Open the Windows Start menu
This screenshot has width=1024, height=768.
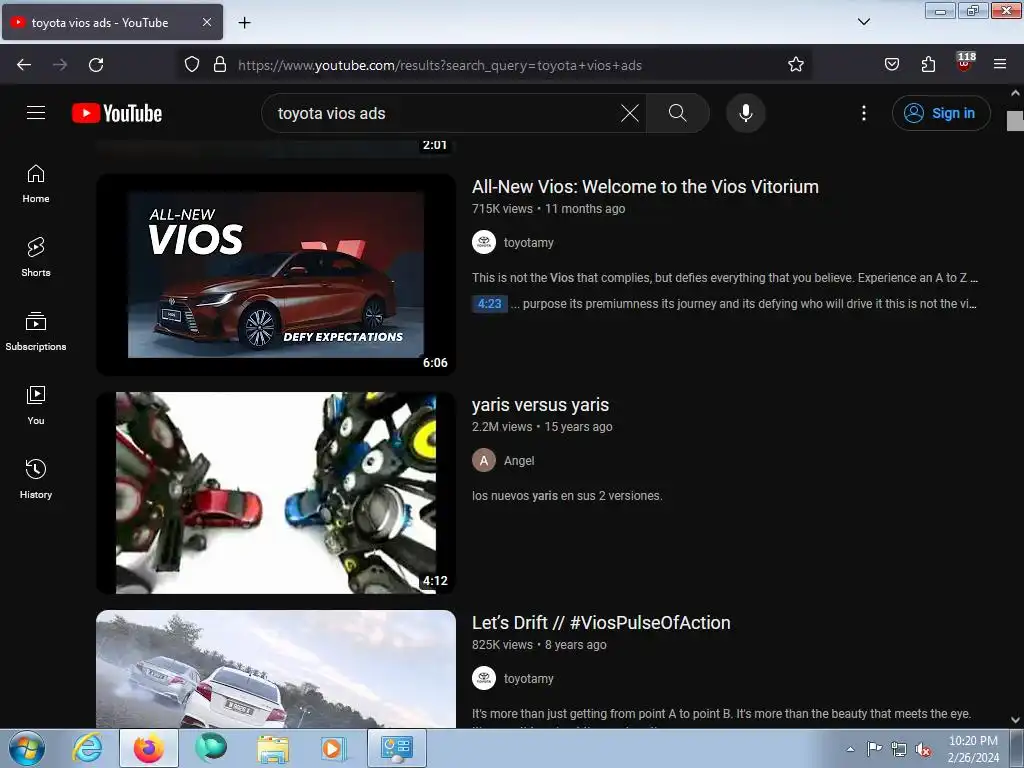tap(27, 748)
